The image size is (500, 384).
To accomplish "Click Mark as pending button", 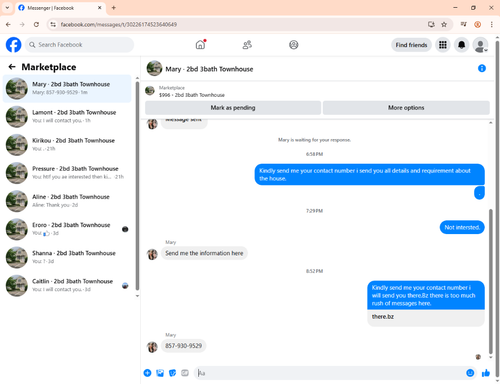I will (233, 108).
